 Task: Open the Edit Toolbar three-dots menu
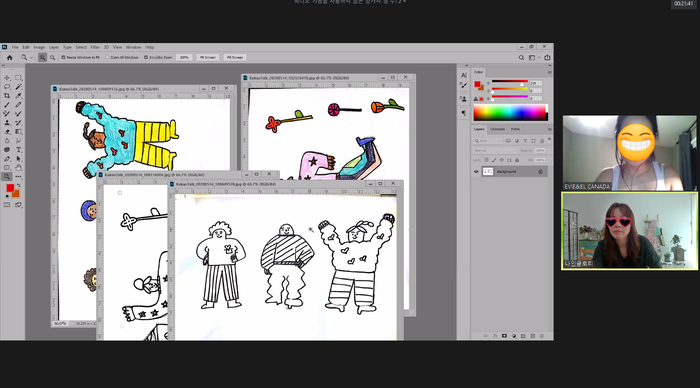(x=18, y=177)
